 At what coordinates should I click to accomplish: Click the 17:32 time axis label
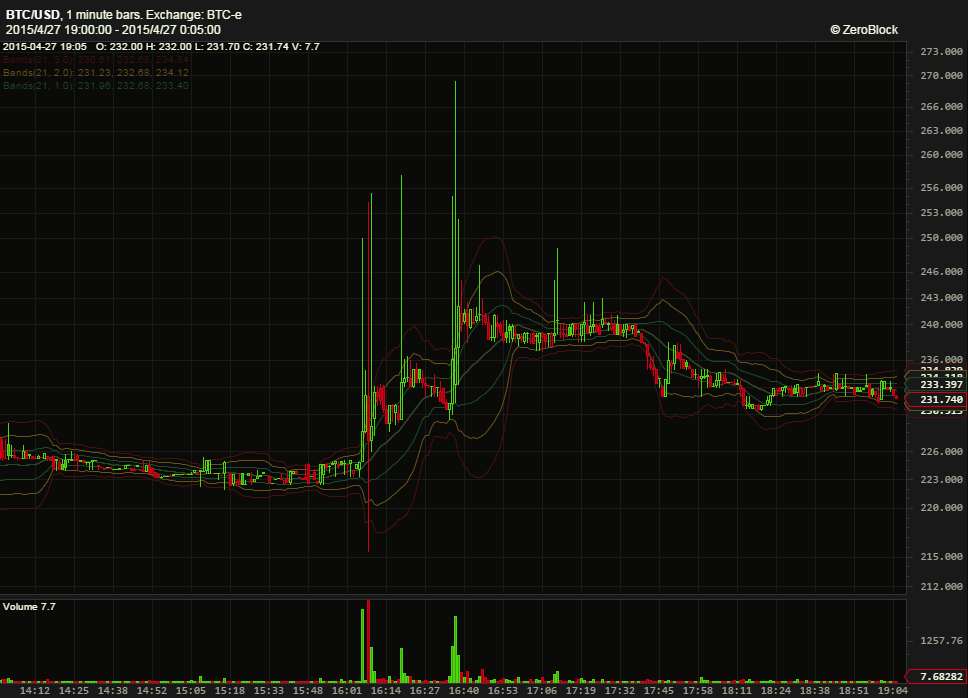619,691
